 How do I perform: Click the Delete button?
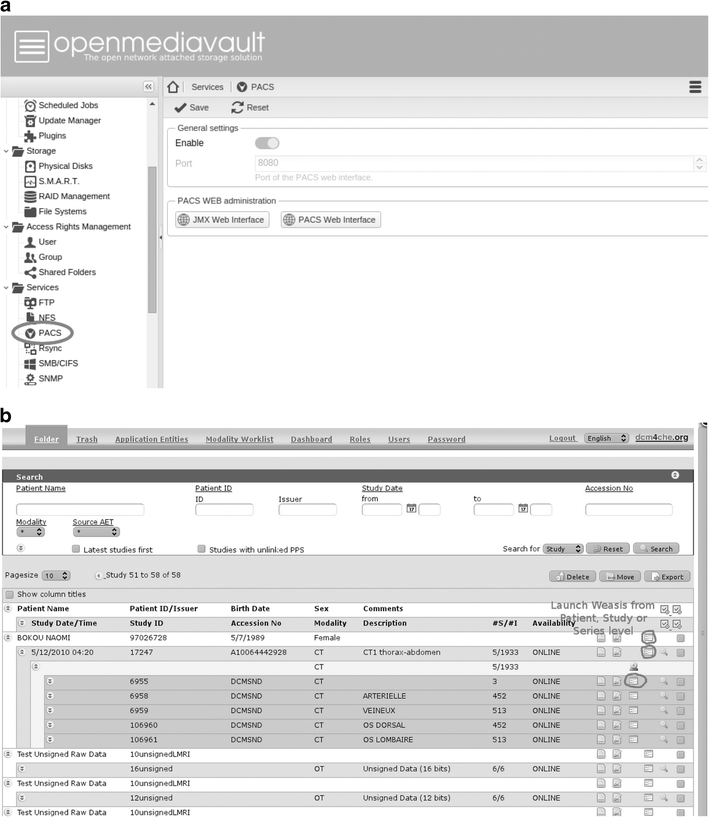[x=573, y=577]
